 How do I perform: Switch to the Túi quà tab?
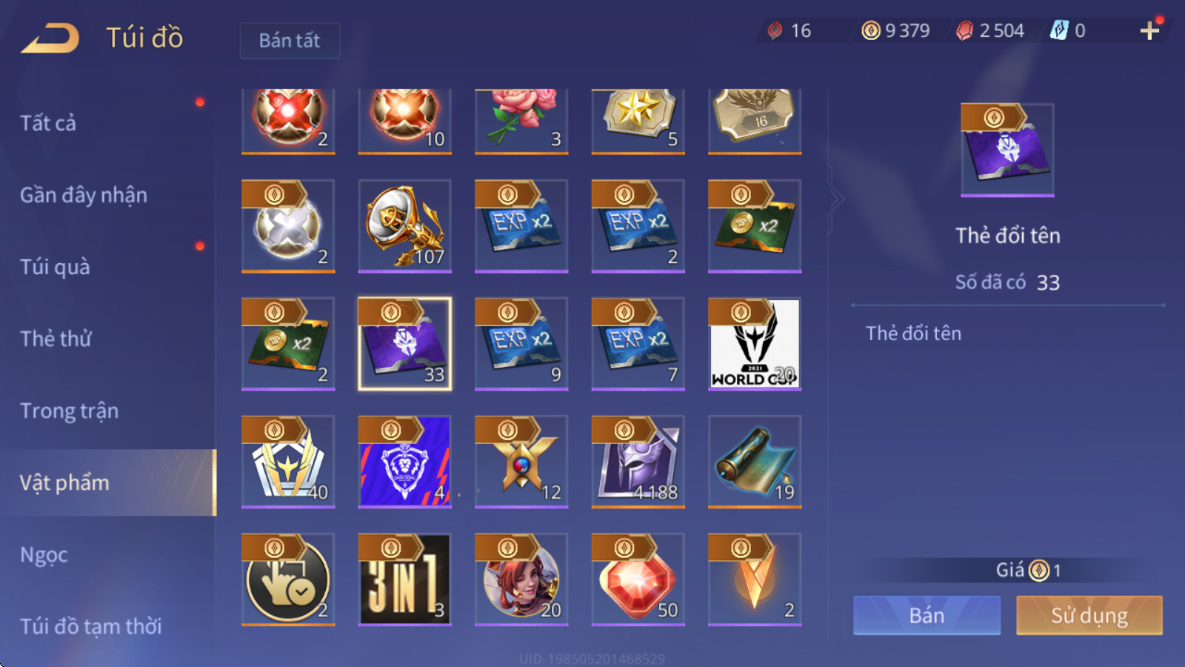[x=55, y=267]
